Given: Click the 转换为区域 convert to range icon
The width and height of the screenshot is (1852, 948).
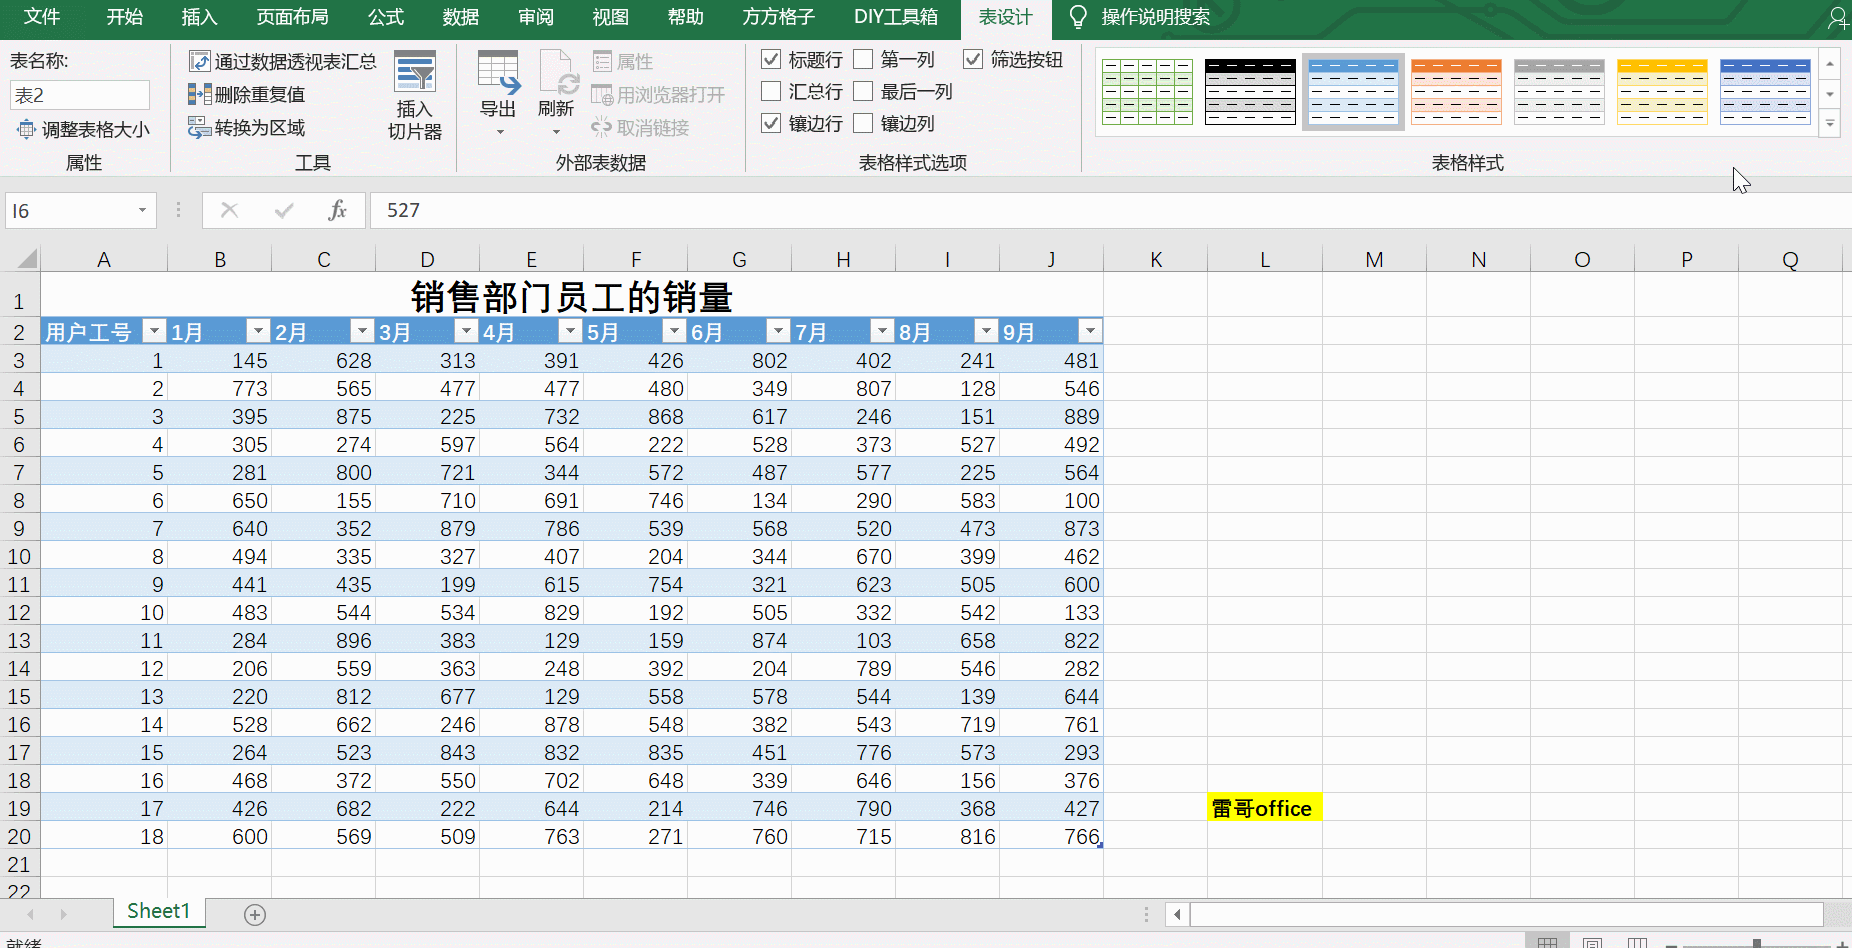Looking at the screenshot, I should (199, 127).
